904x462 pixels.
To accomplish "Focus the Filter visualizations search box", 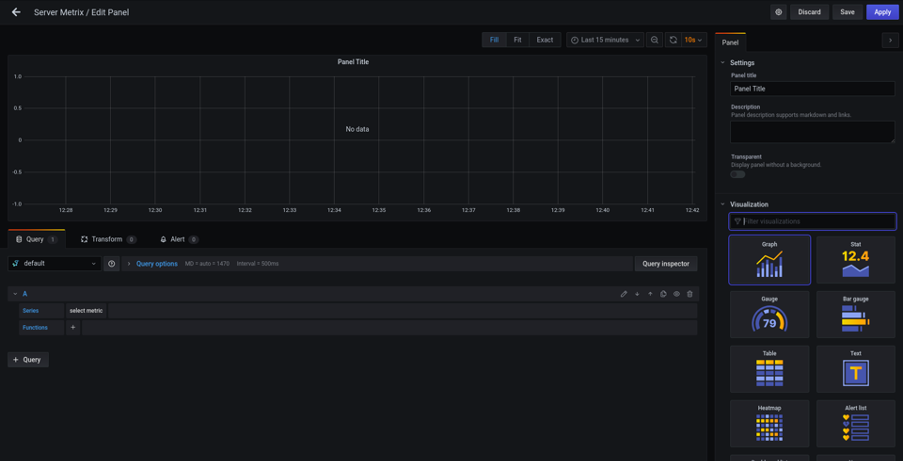I will pyautogui.click(x=812, y=221).
